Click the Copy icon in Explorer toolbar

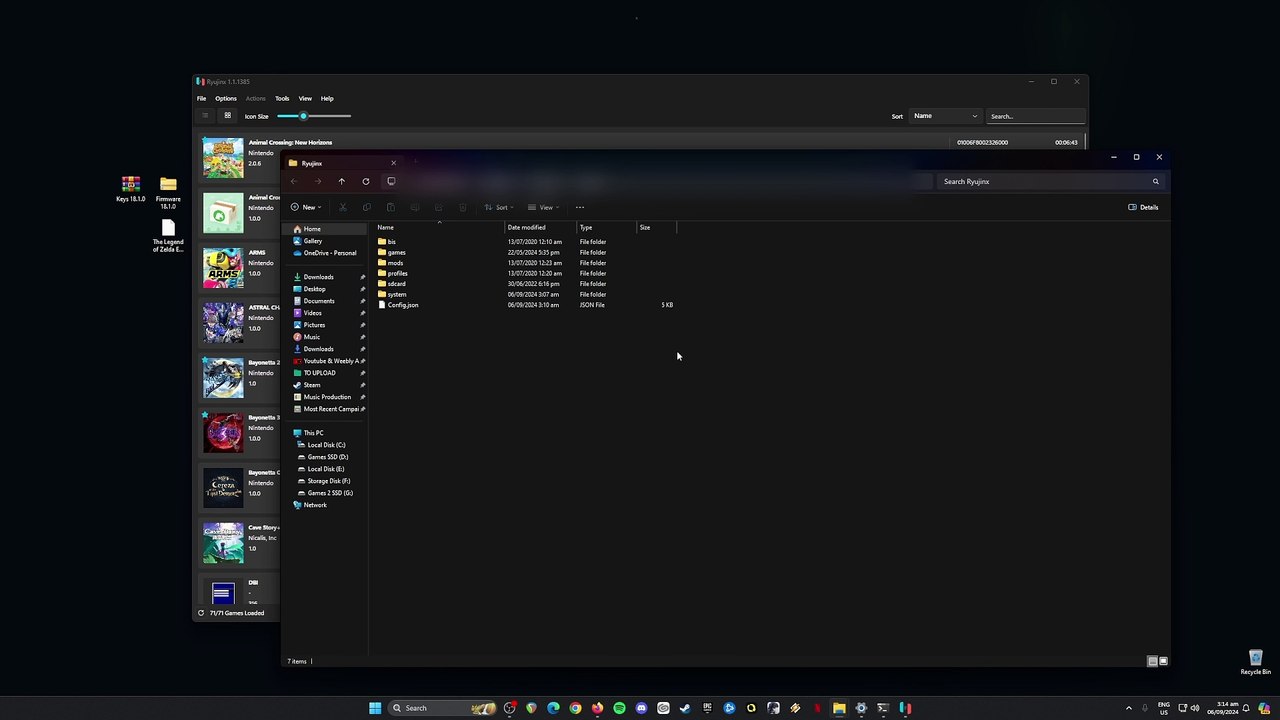pos(366,207)
